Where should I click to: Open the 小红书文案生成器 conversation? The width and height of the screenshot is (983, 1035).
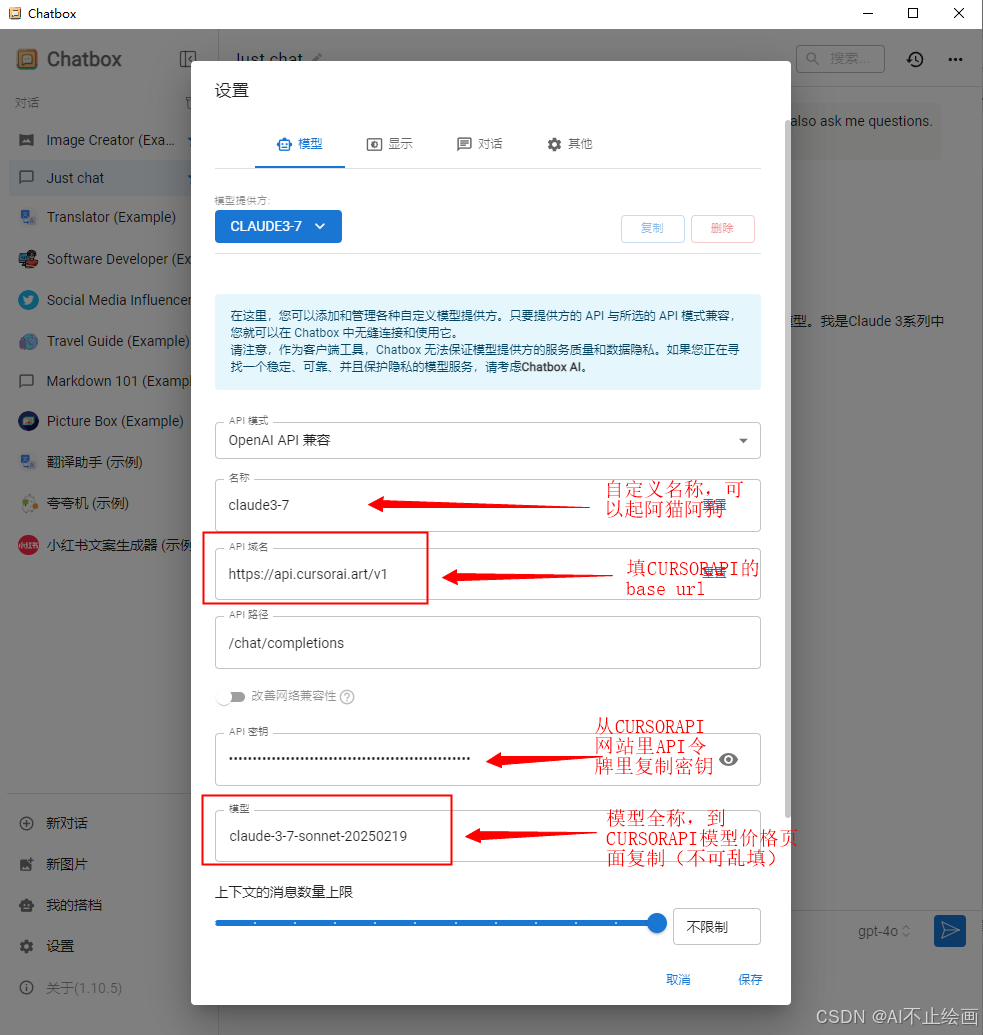coord(100,545)
